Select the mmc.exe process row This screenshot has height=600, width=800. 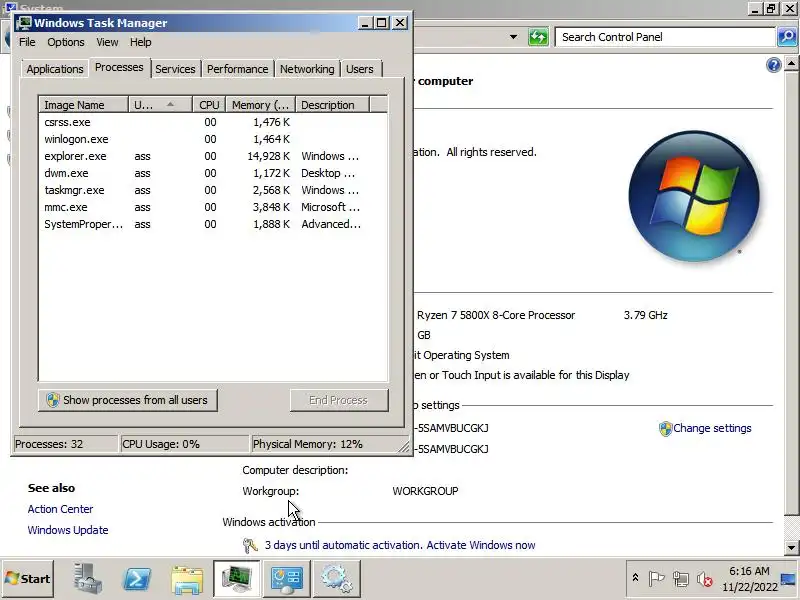[213, 207]
